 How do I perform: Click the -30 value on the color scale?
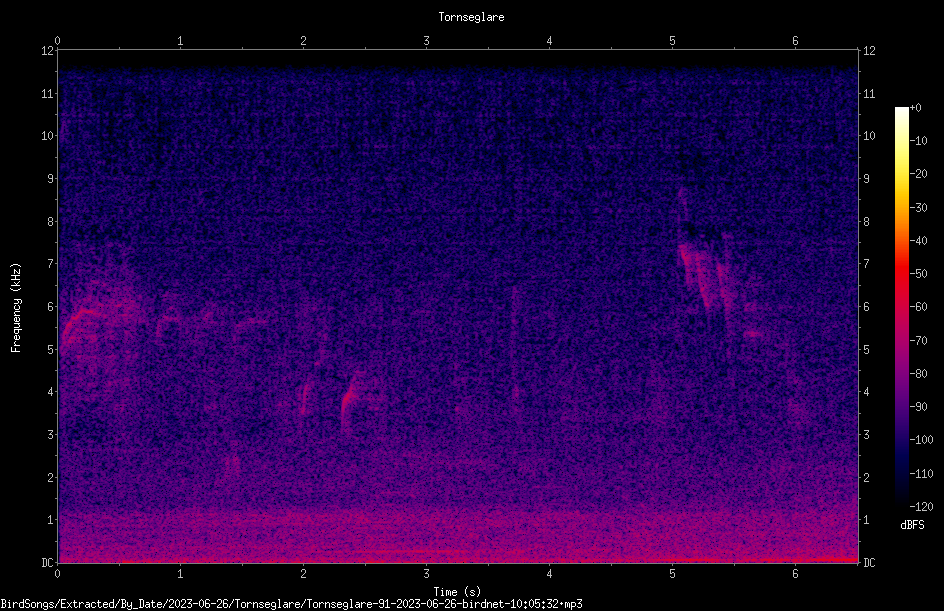(x=918, y=208)
